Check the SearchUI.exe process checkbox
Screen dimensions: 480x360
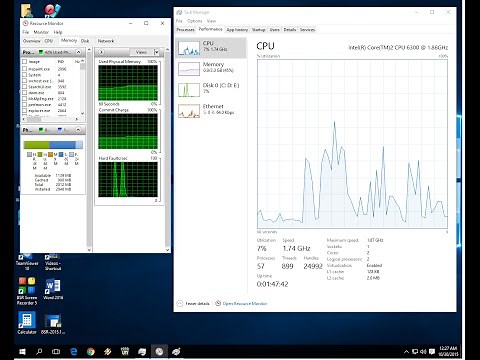[24, 87]
